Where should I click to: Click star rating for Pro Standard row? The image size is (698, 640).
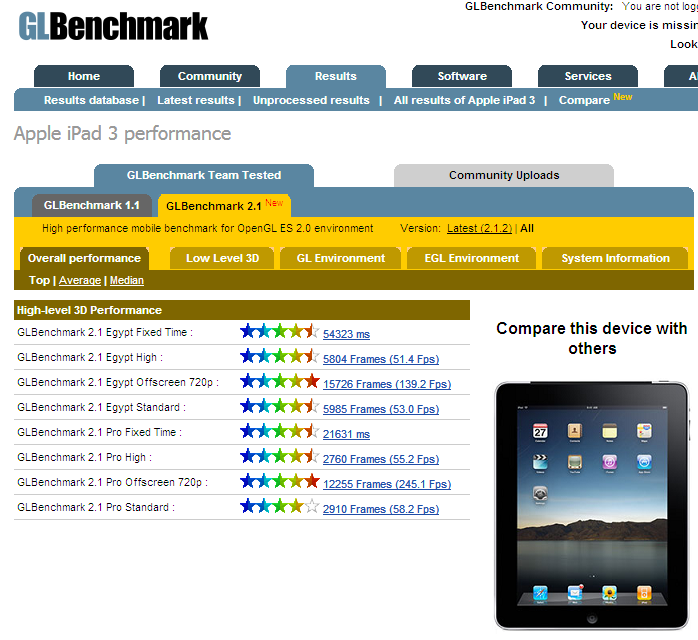click(279, 508)
